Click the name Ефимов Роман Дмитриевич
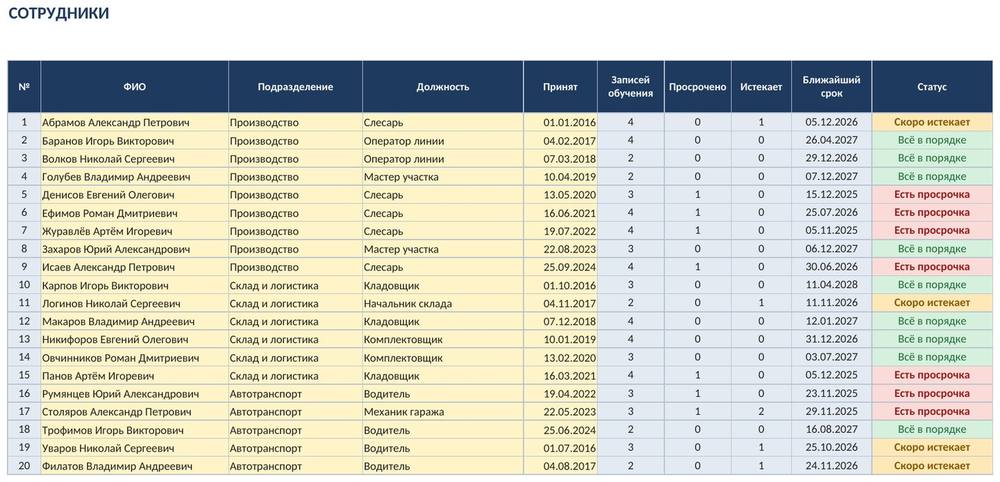The height and width of the screenshot is (482, 1000). pyautogui.click(x=110, y=213)
